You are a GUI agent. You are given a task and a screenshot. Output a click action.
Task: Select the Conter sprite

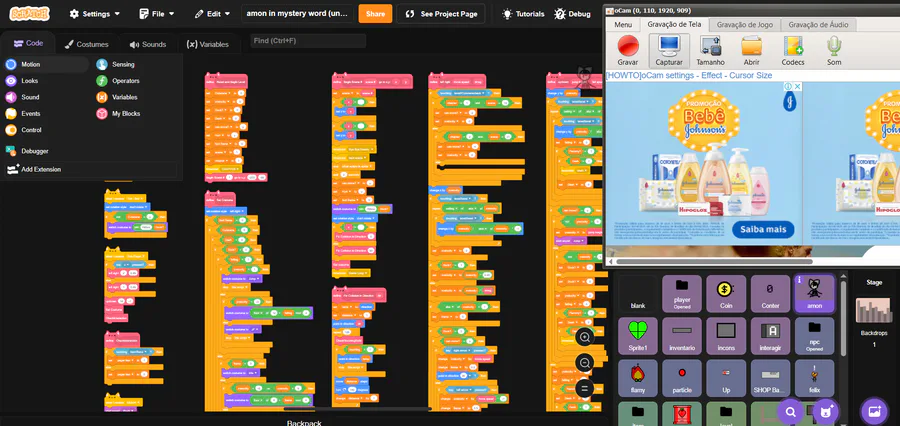coord(770,293)
